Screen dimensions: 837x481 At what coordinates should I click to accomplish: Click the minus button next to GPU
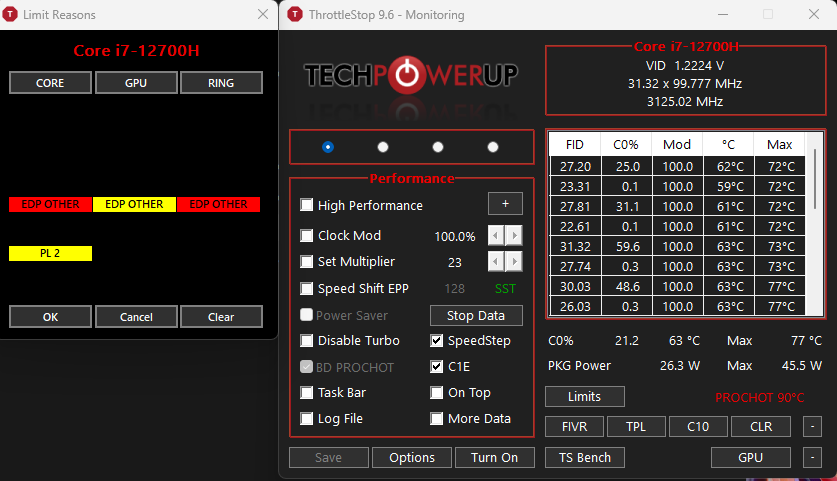[x=812, y=458]
